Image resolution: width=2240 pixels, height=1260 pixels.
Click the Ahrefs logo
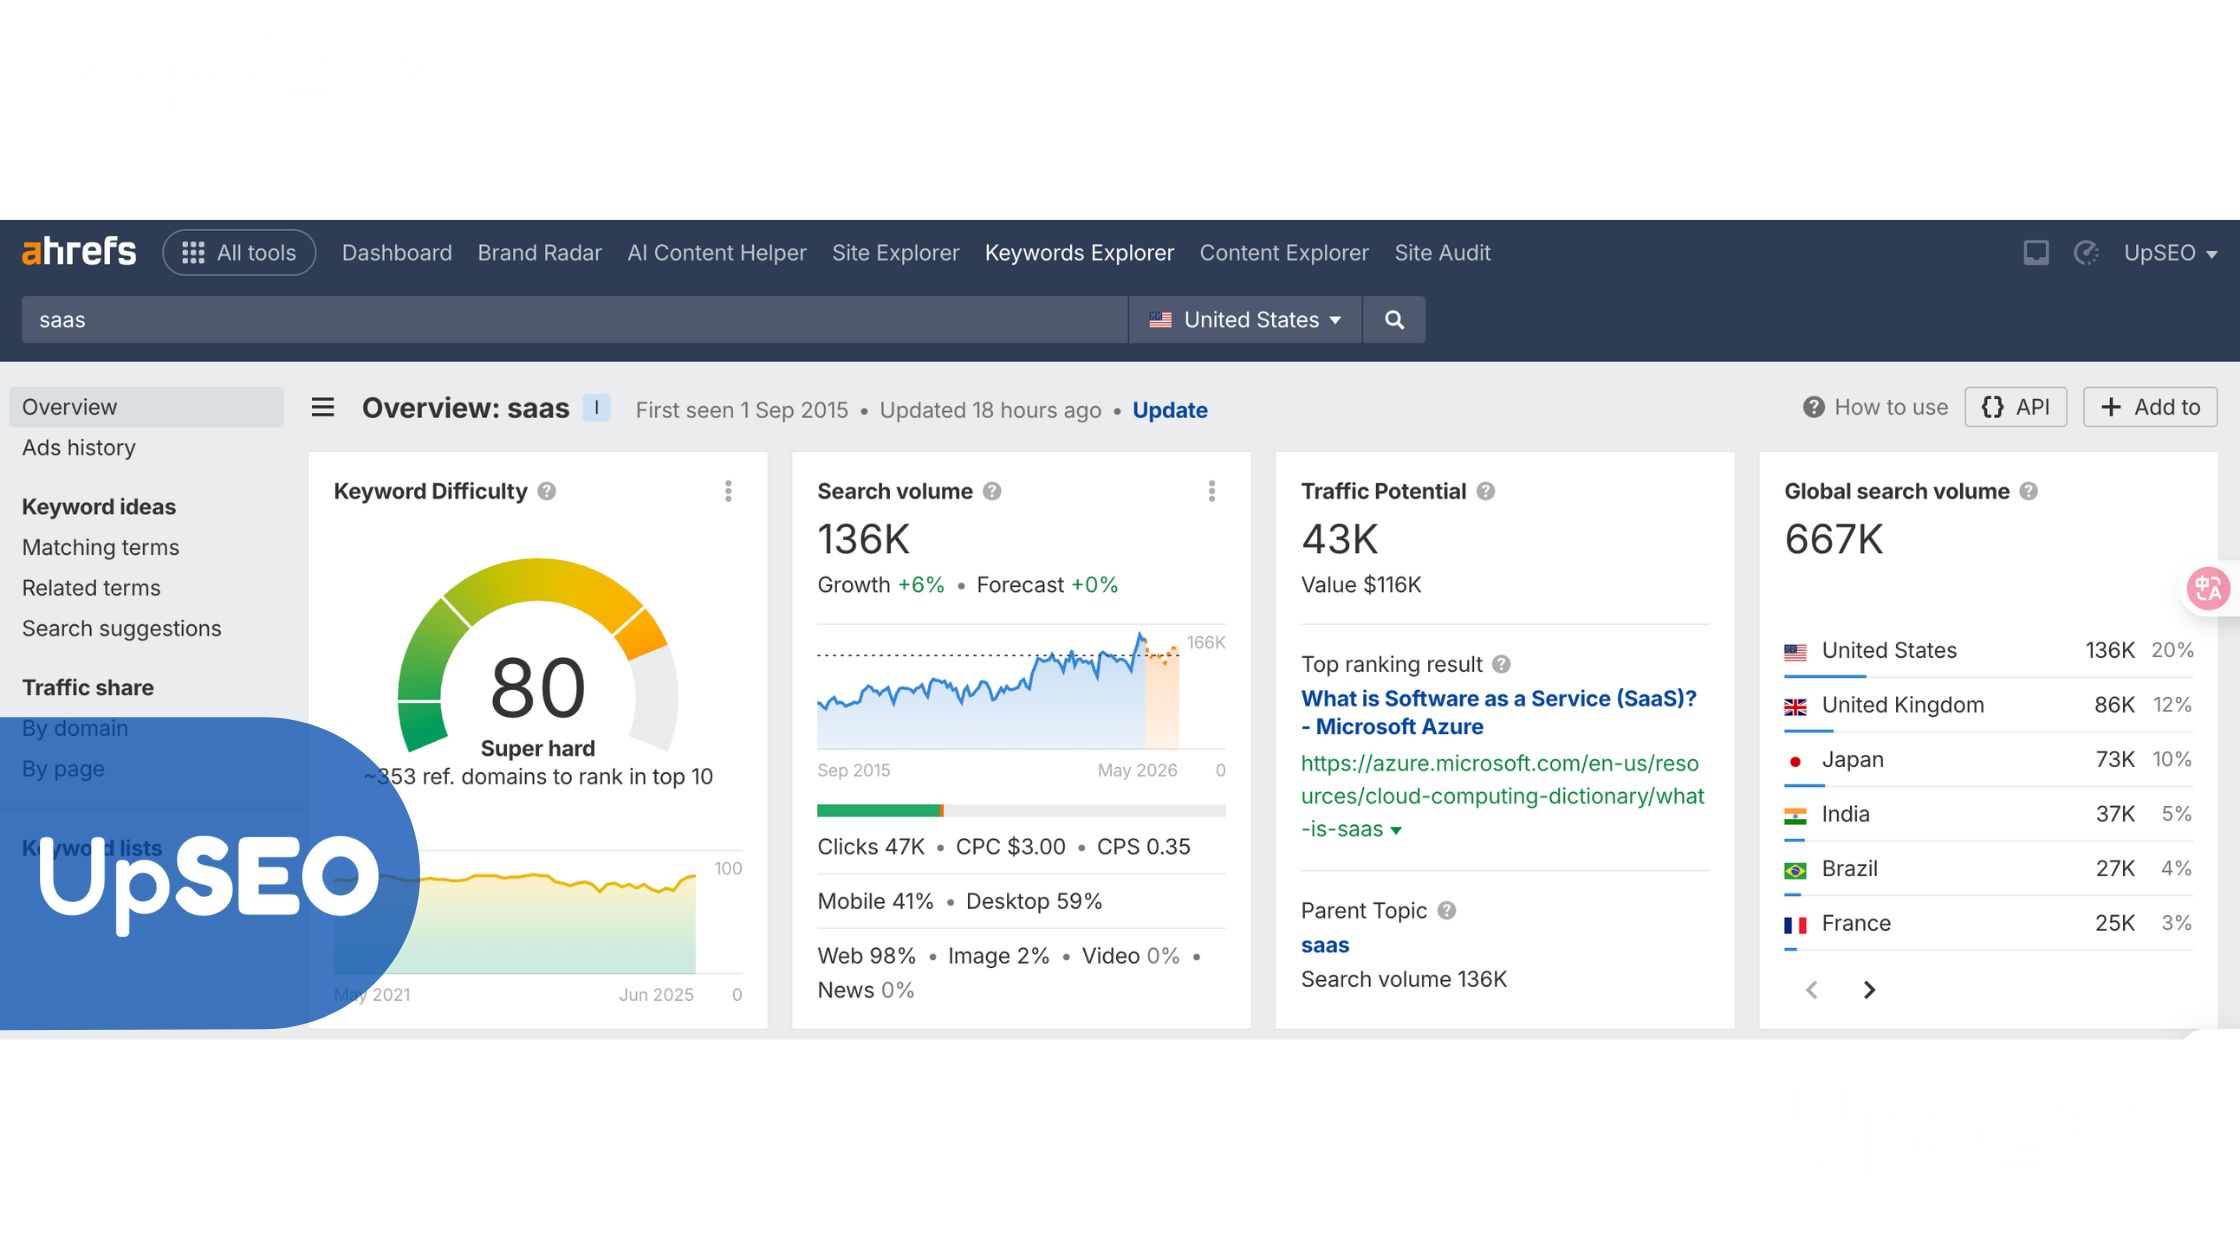click(79, 252)
